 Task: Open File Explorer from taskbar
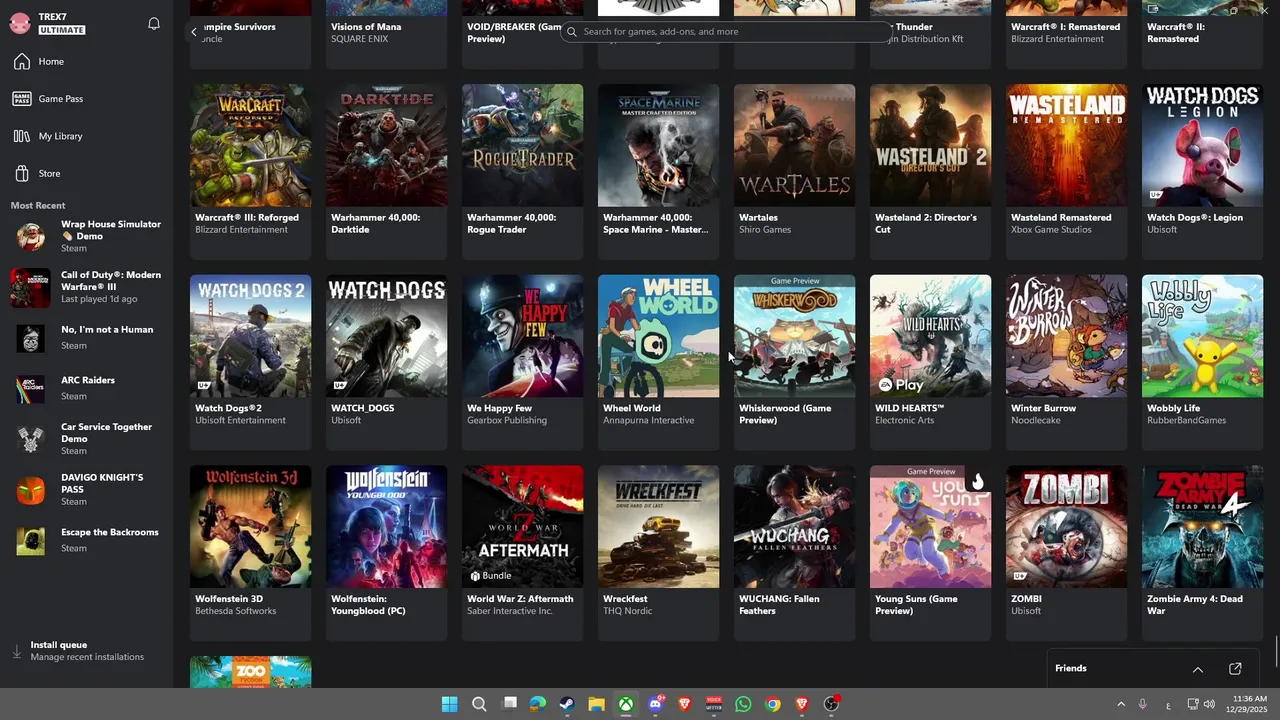point(596,704)
